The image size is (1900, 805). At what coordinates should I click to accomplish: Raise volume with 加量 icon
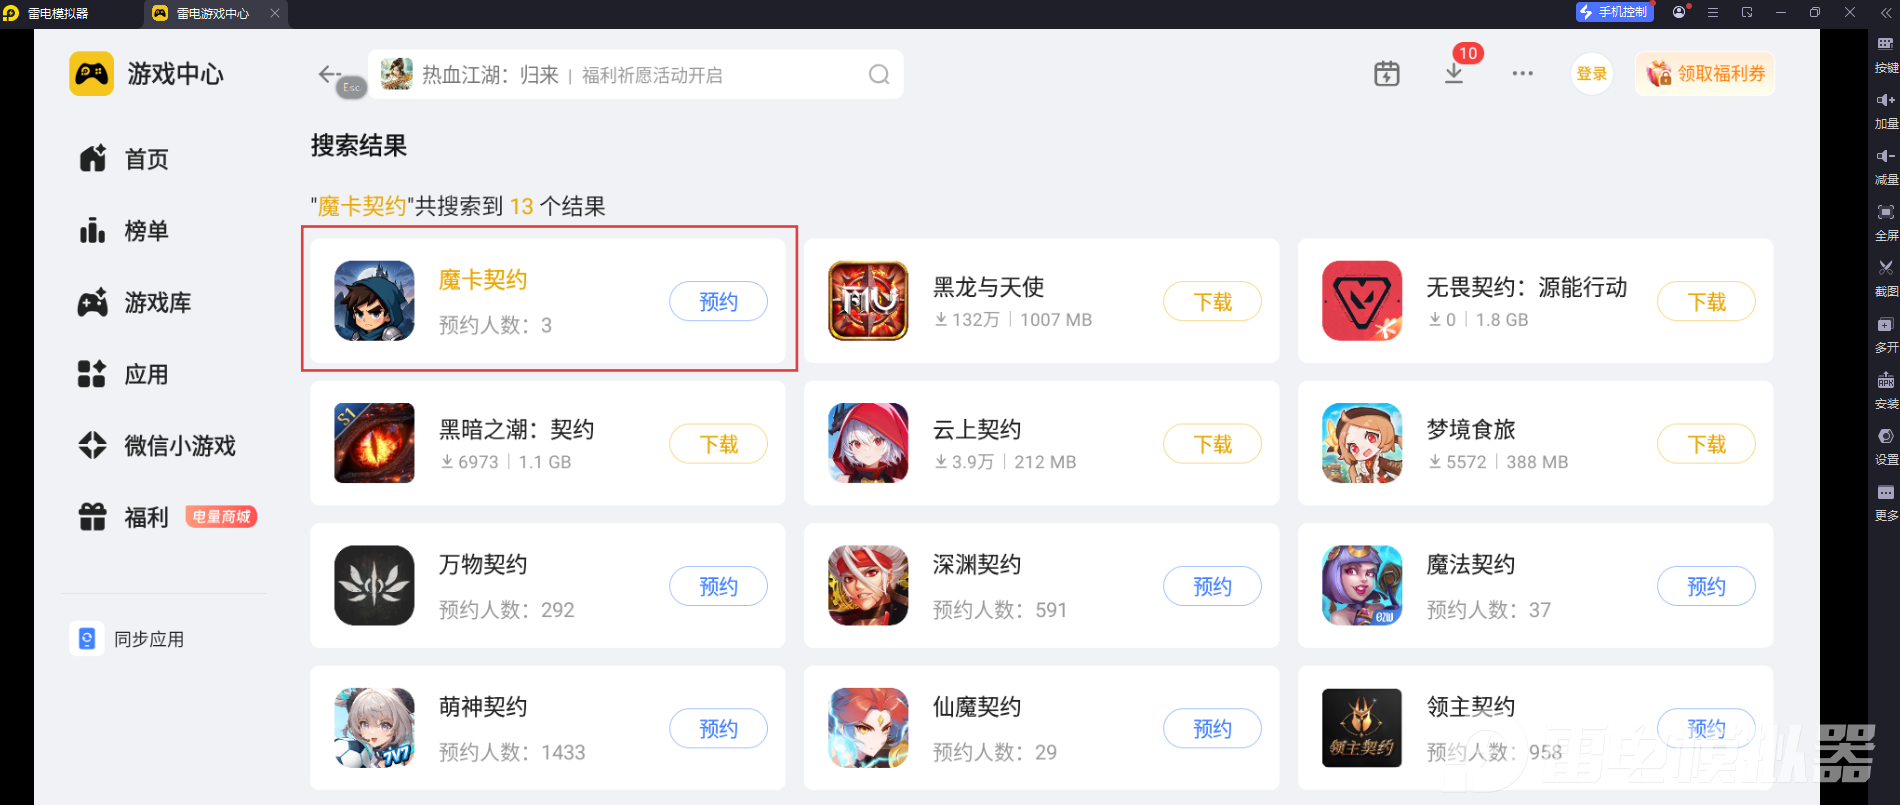click(x=1885, y=100)
